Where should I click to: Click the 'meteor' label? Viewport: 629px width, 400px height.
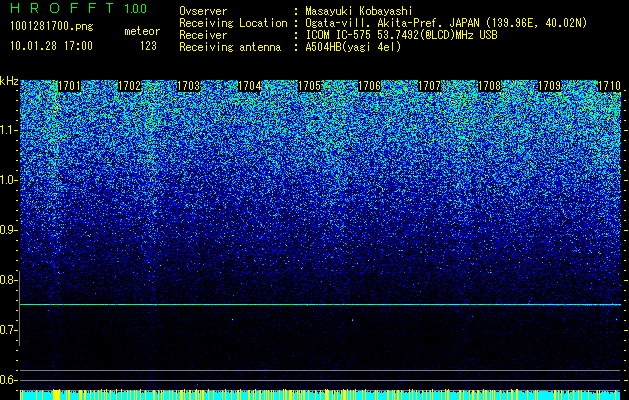142,31
